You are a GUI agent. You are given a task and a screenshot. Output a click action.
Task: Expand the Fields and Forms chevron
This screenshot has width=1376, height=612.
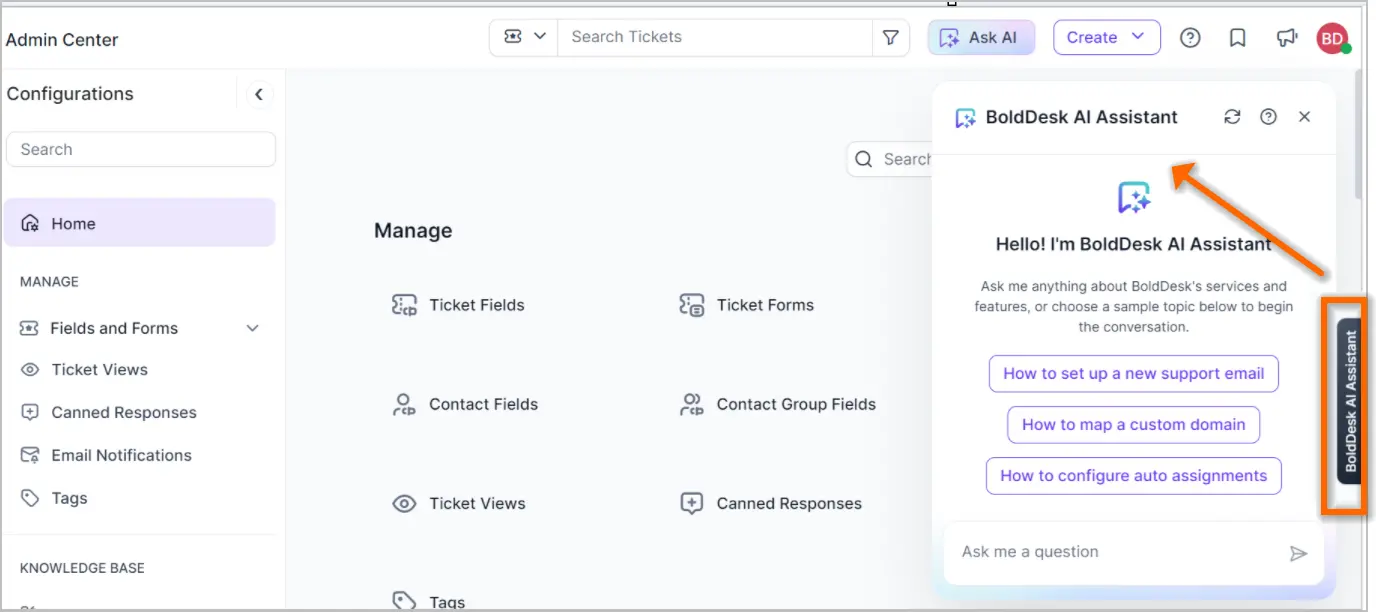click(253, 328)
